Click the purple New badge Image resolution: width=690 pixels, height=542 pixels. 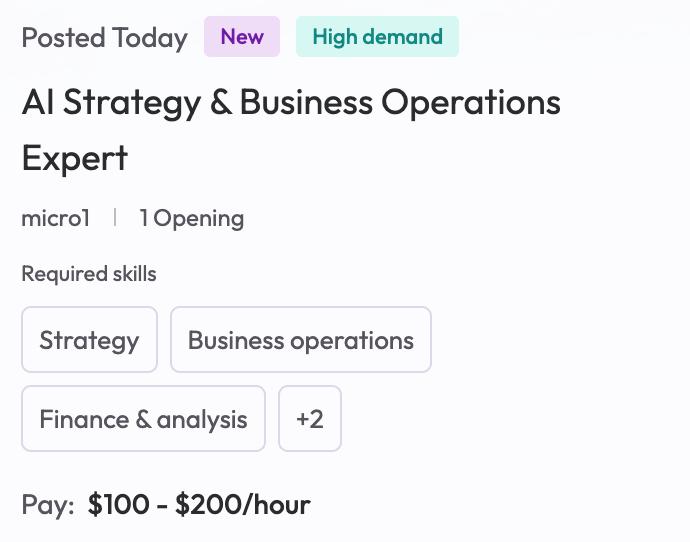(242, 37)
